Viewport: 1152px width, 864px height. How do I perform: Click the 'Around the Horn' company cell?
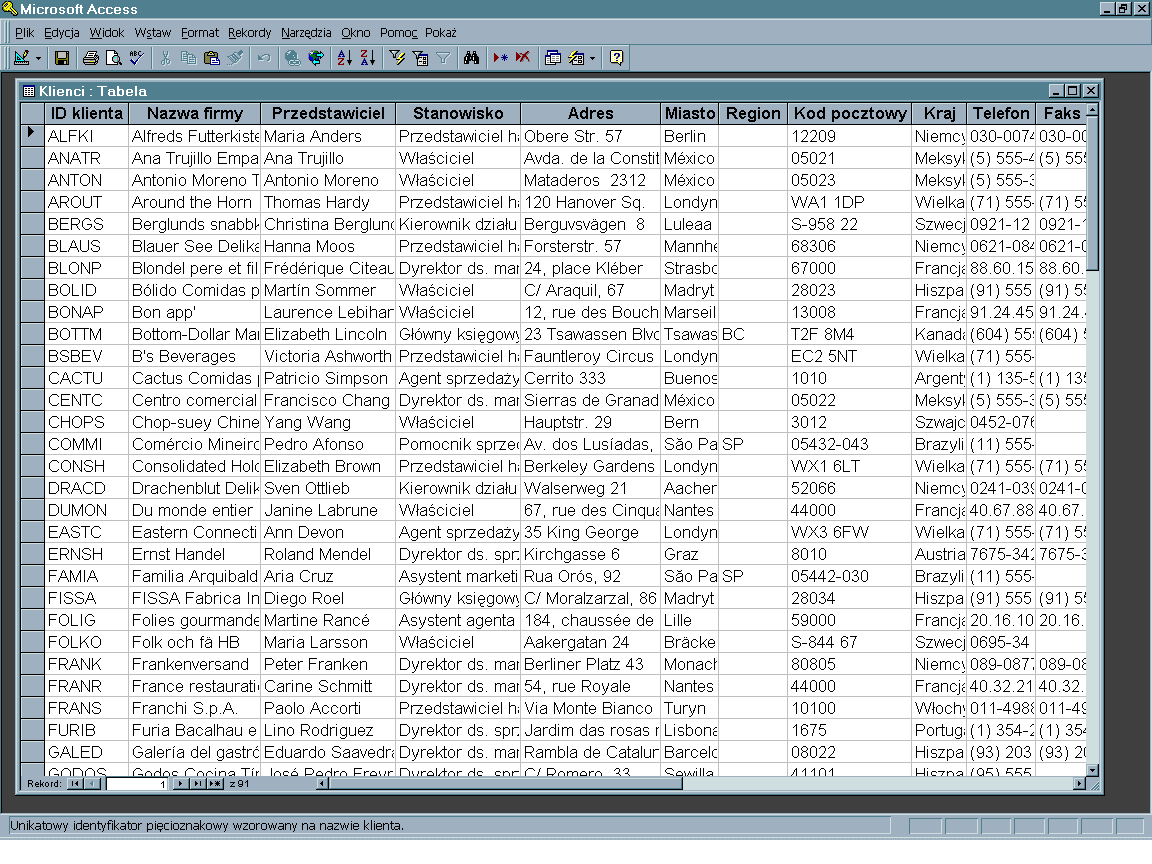pyautogui.click(x=195, y=202)
